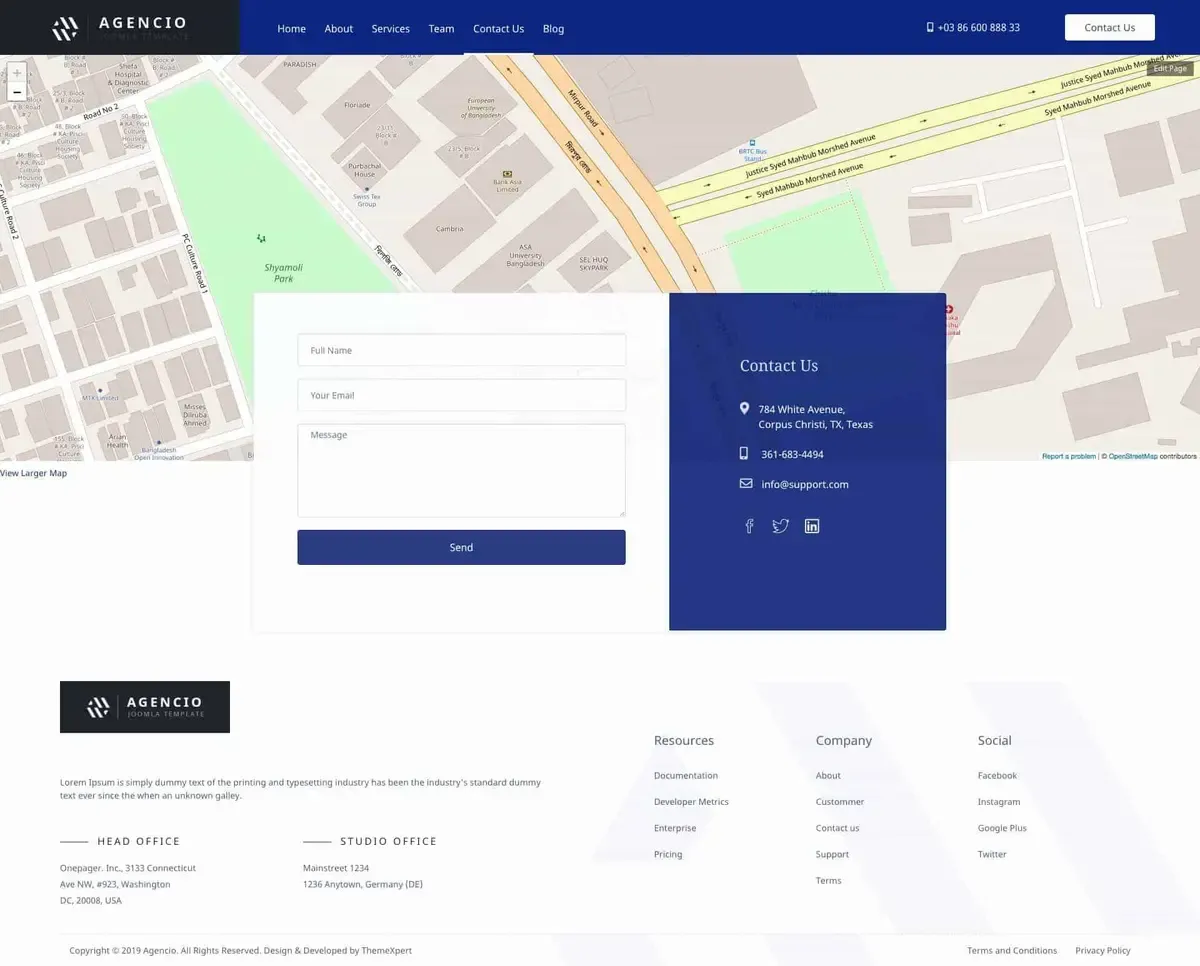Click the phone icon beside header number
Image resolution: width=1200 pixels, height=966 pixels.
[x=930, y=28]
